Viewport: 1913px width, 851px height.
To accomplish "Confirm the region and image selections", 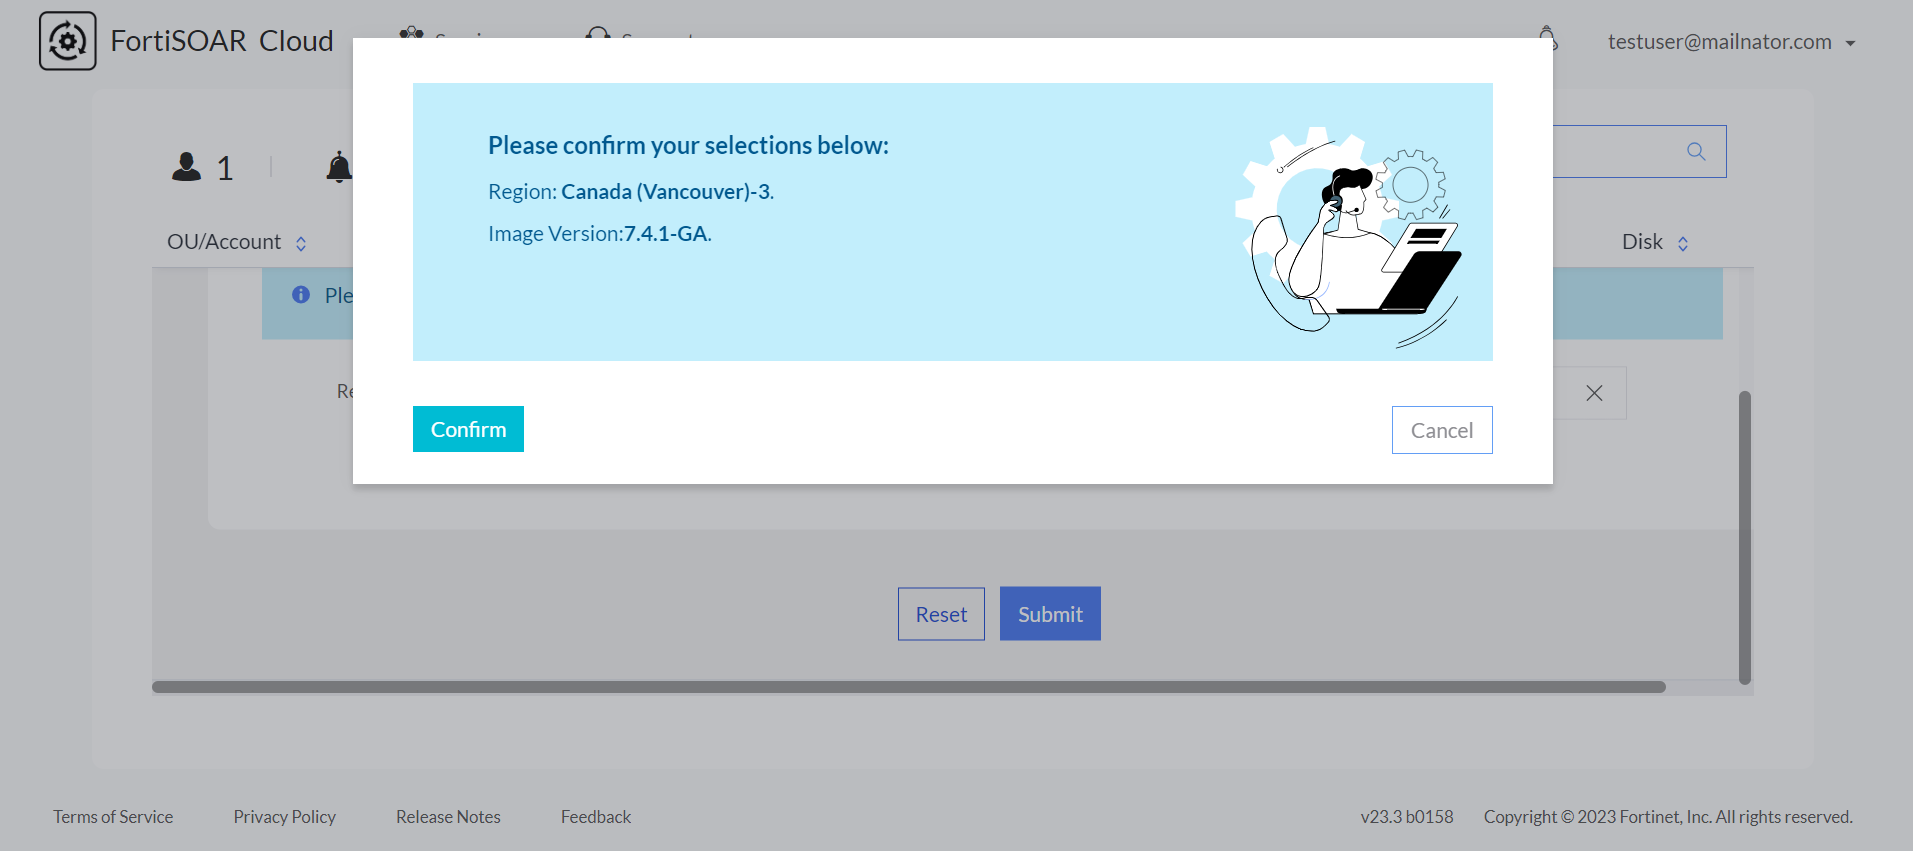I will tap(468, 429).
